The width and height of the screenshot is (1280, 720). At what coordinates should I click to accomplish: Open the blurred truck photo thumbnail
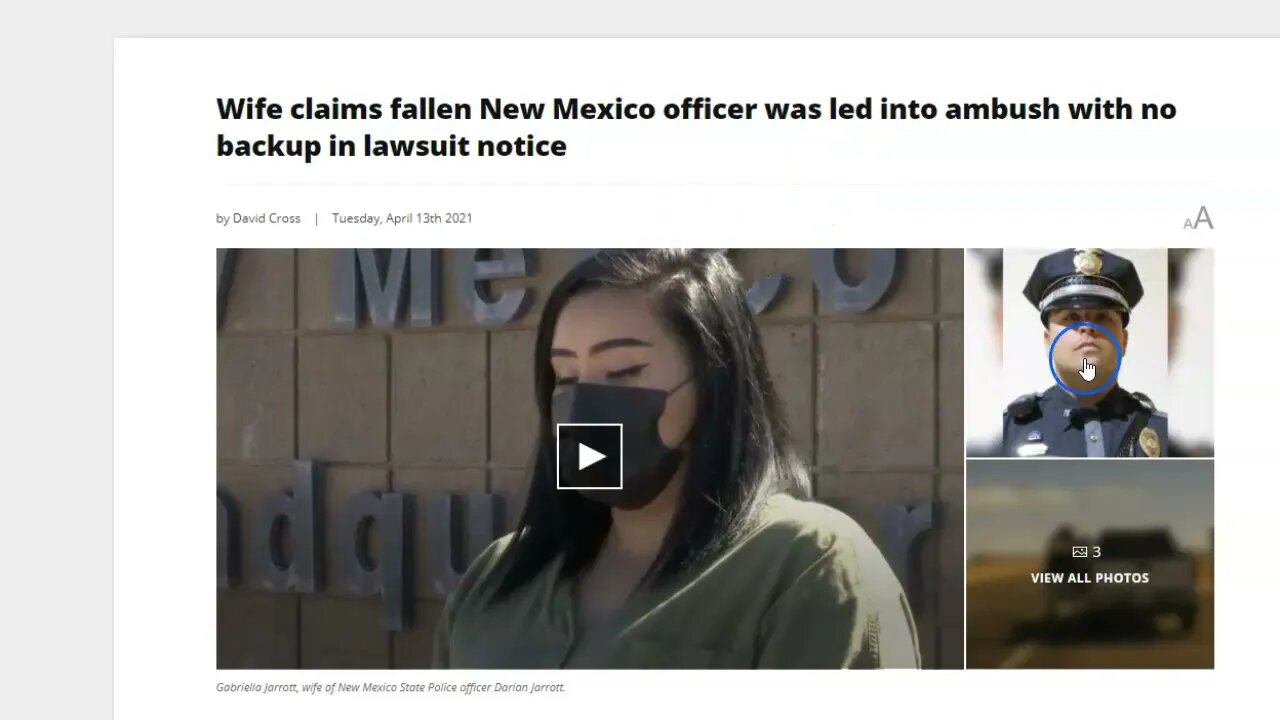[x=1090, y=564]
